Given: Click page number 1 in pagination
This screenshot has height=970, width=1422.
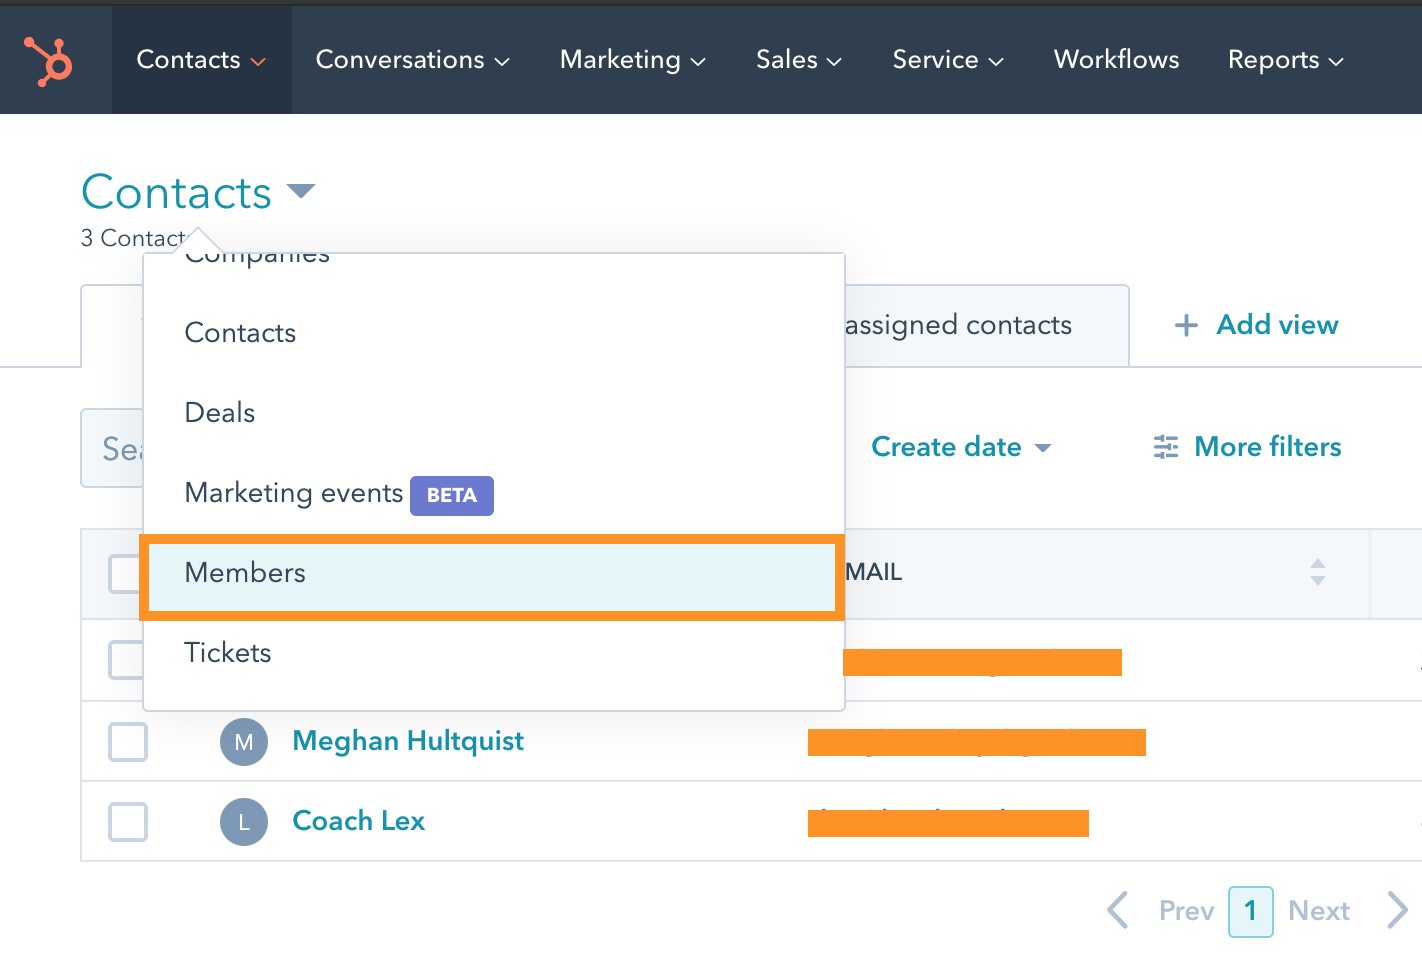Looking at the screenshot, I should 1250,911.
